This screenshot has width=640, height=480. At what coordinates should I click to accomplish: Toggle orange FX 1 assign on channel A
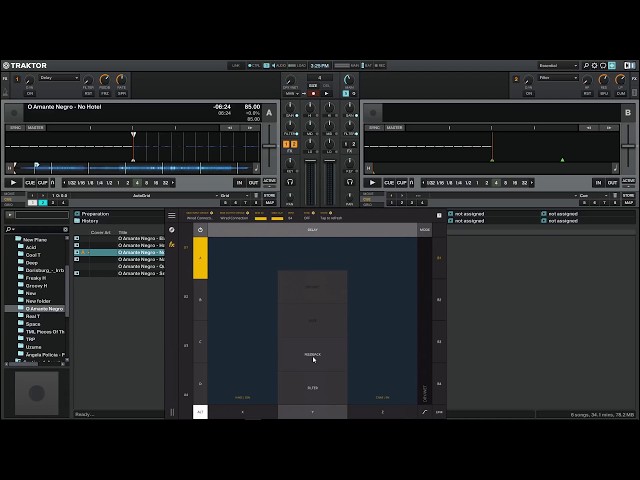click(x=286, y=144)
